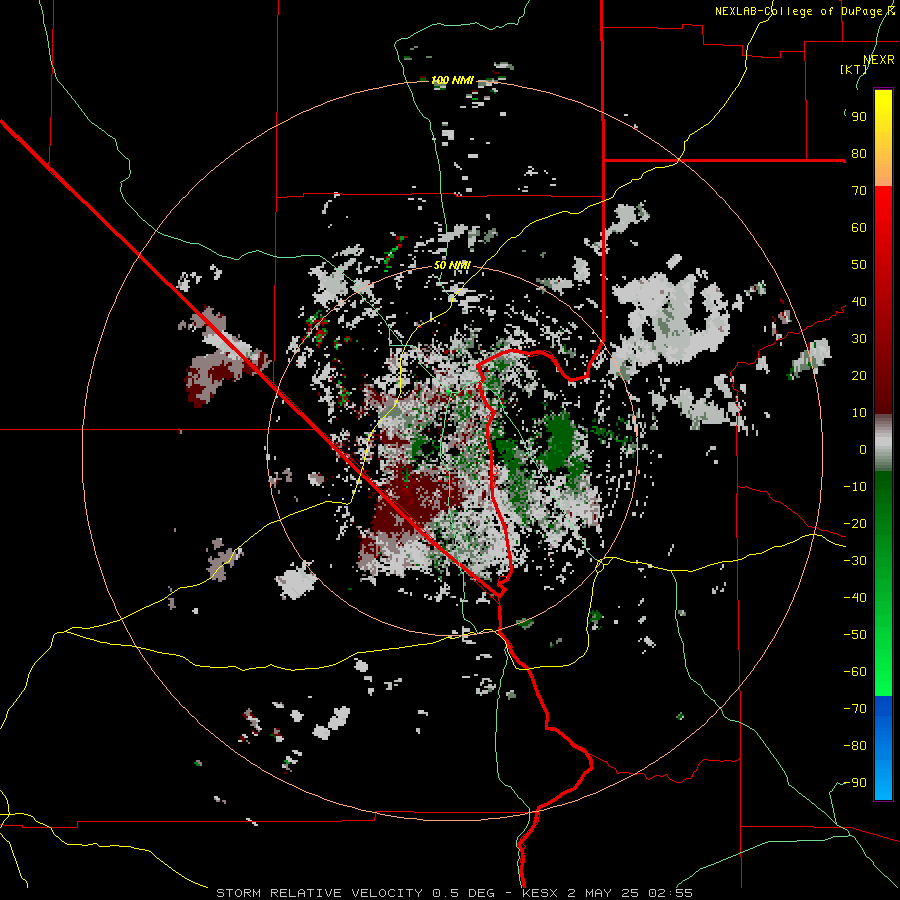Click the legend value '50'

click(859, 265)
